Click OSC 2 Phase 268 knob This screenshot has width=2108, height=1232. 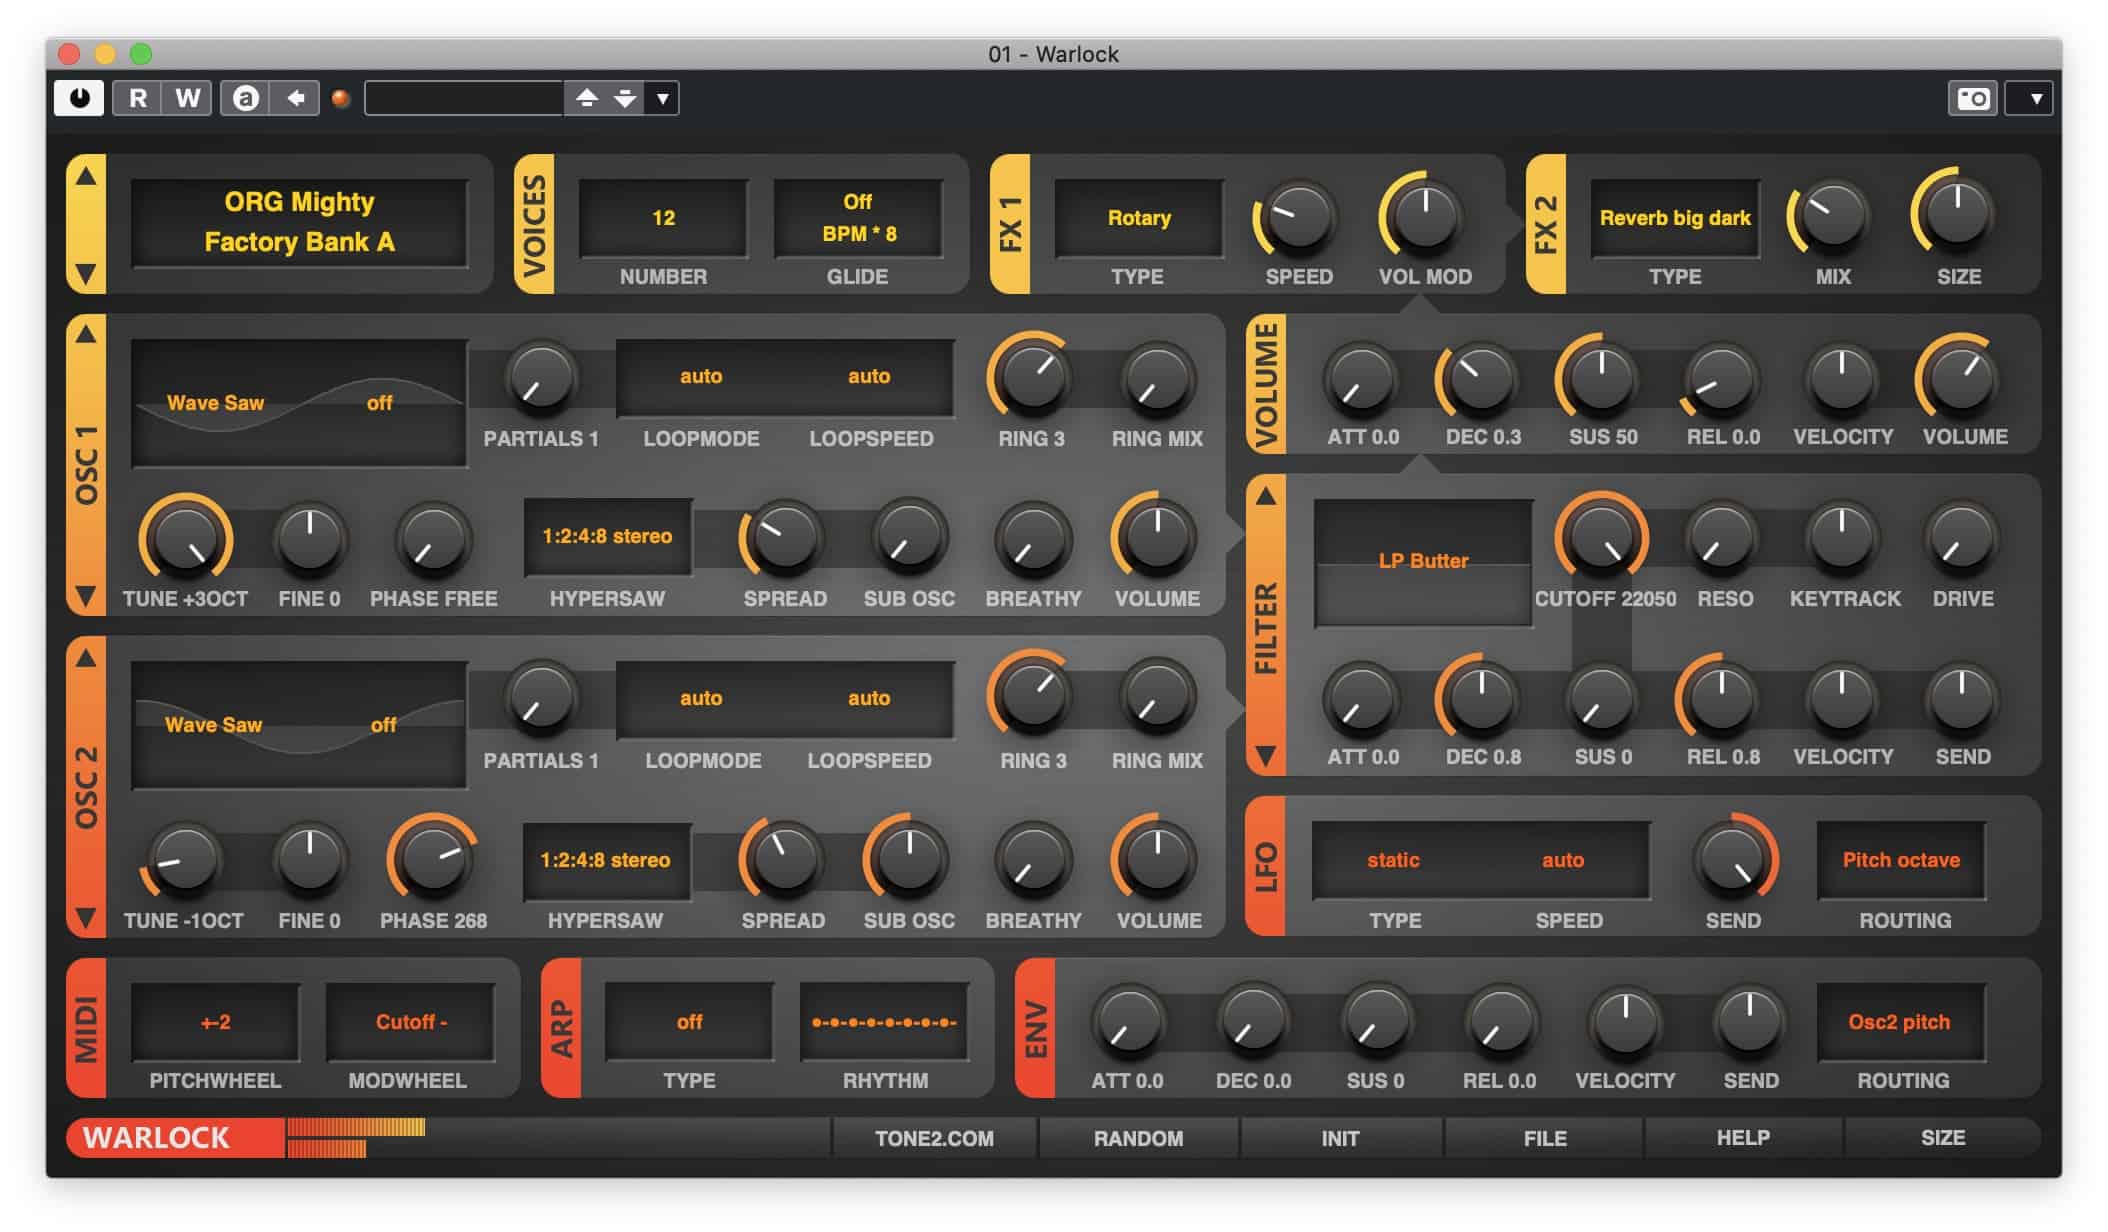click(433, 859)
